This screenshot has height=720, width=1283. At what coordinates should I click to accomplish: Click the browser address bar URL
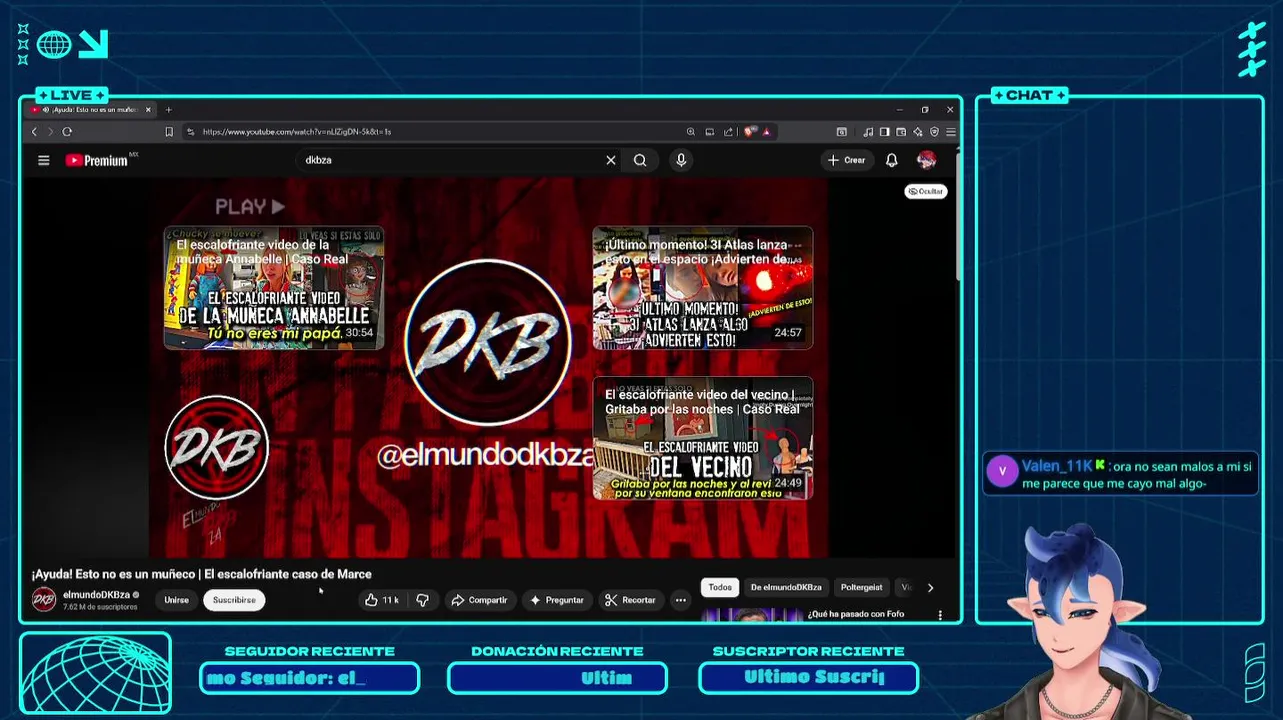click(x=296, y=132)
